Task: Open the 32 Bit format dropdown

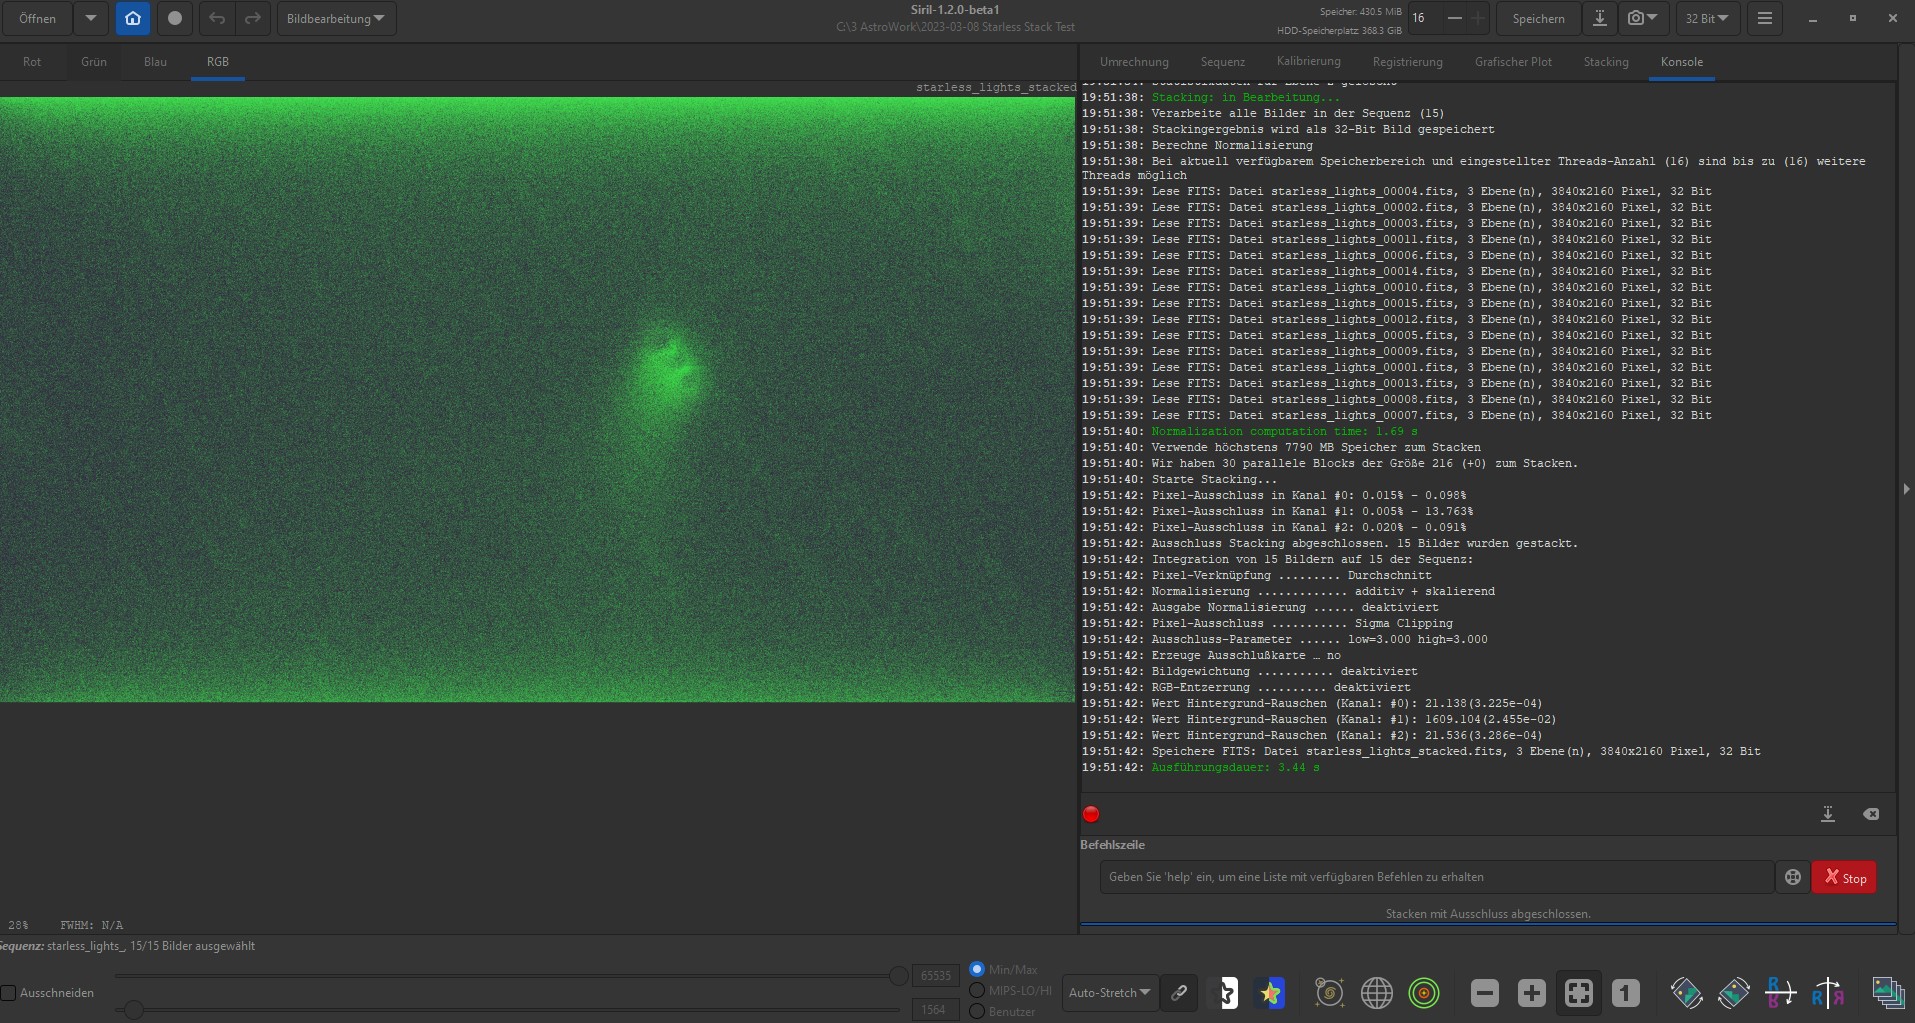Action: tap(1706, 18)
